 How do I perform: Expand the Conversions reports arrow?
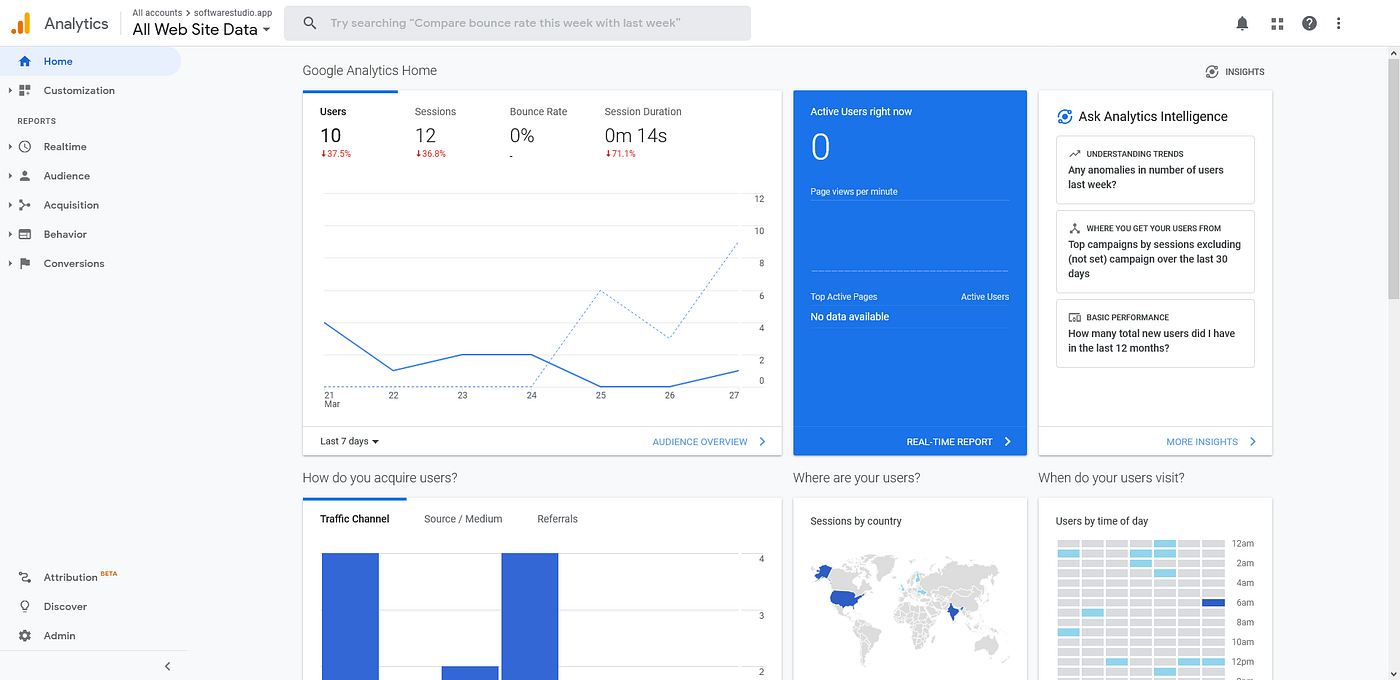[10, 263]
